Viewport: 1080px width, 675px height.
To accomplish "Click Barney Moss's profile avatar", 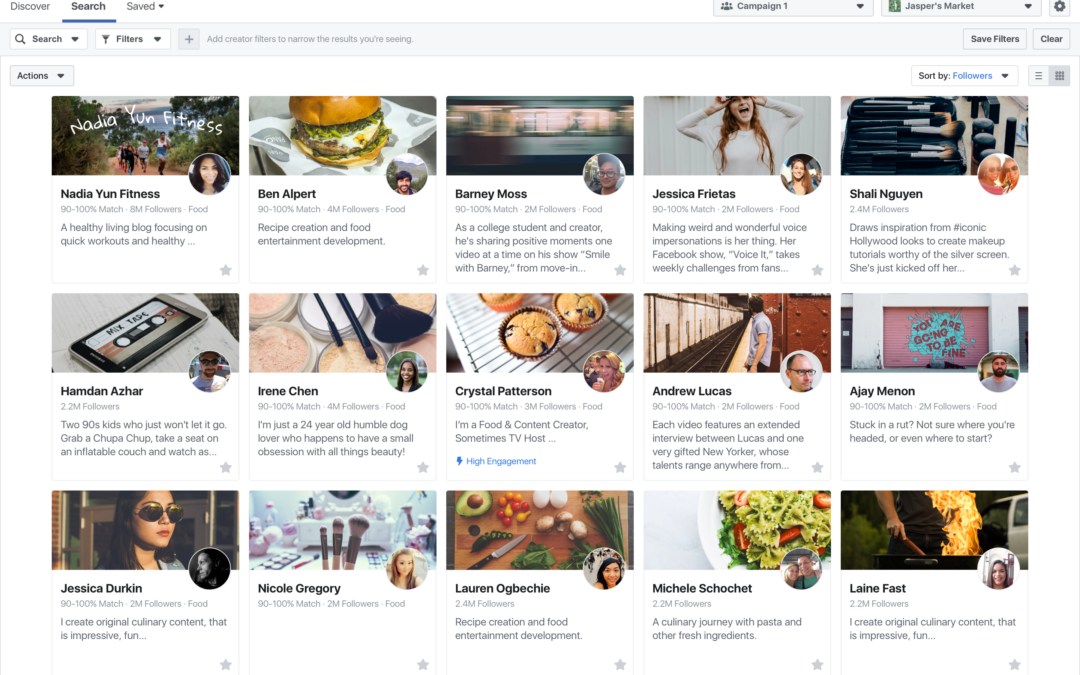I will [604, 173].
